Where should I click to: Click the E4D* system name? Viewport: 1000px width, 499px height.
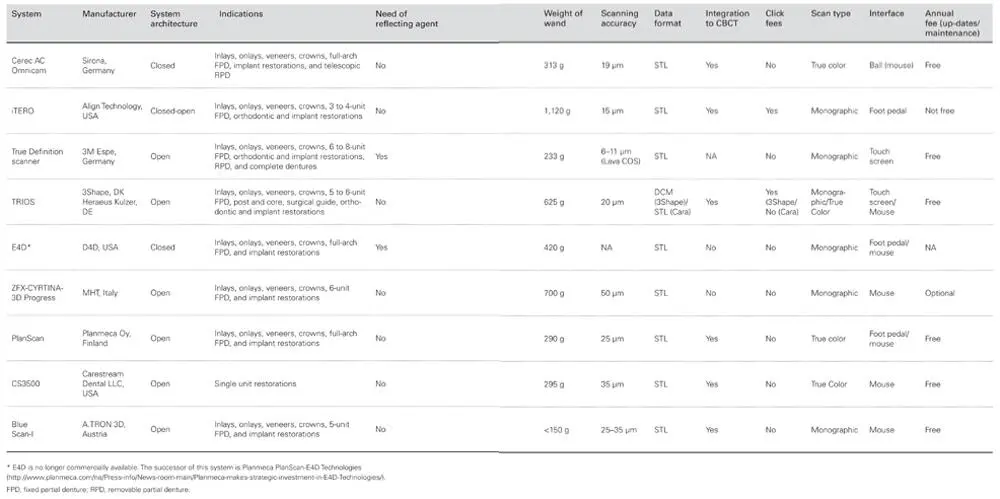(21, 247)
